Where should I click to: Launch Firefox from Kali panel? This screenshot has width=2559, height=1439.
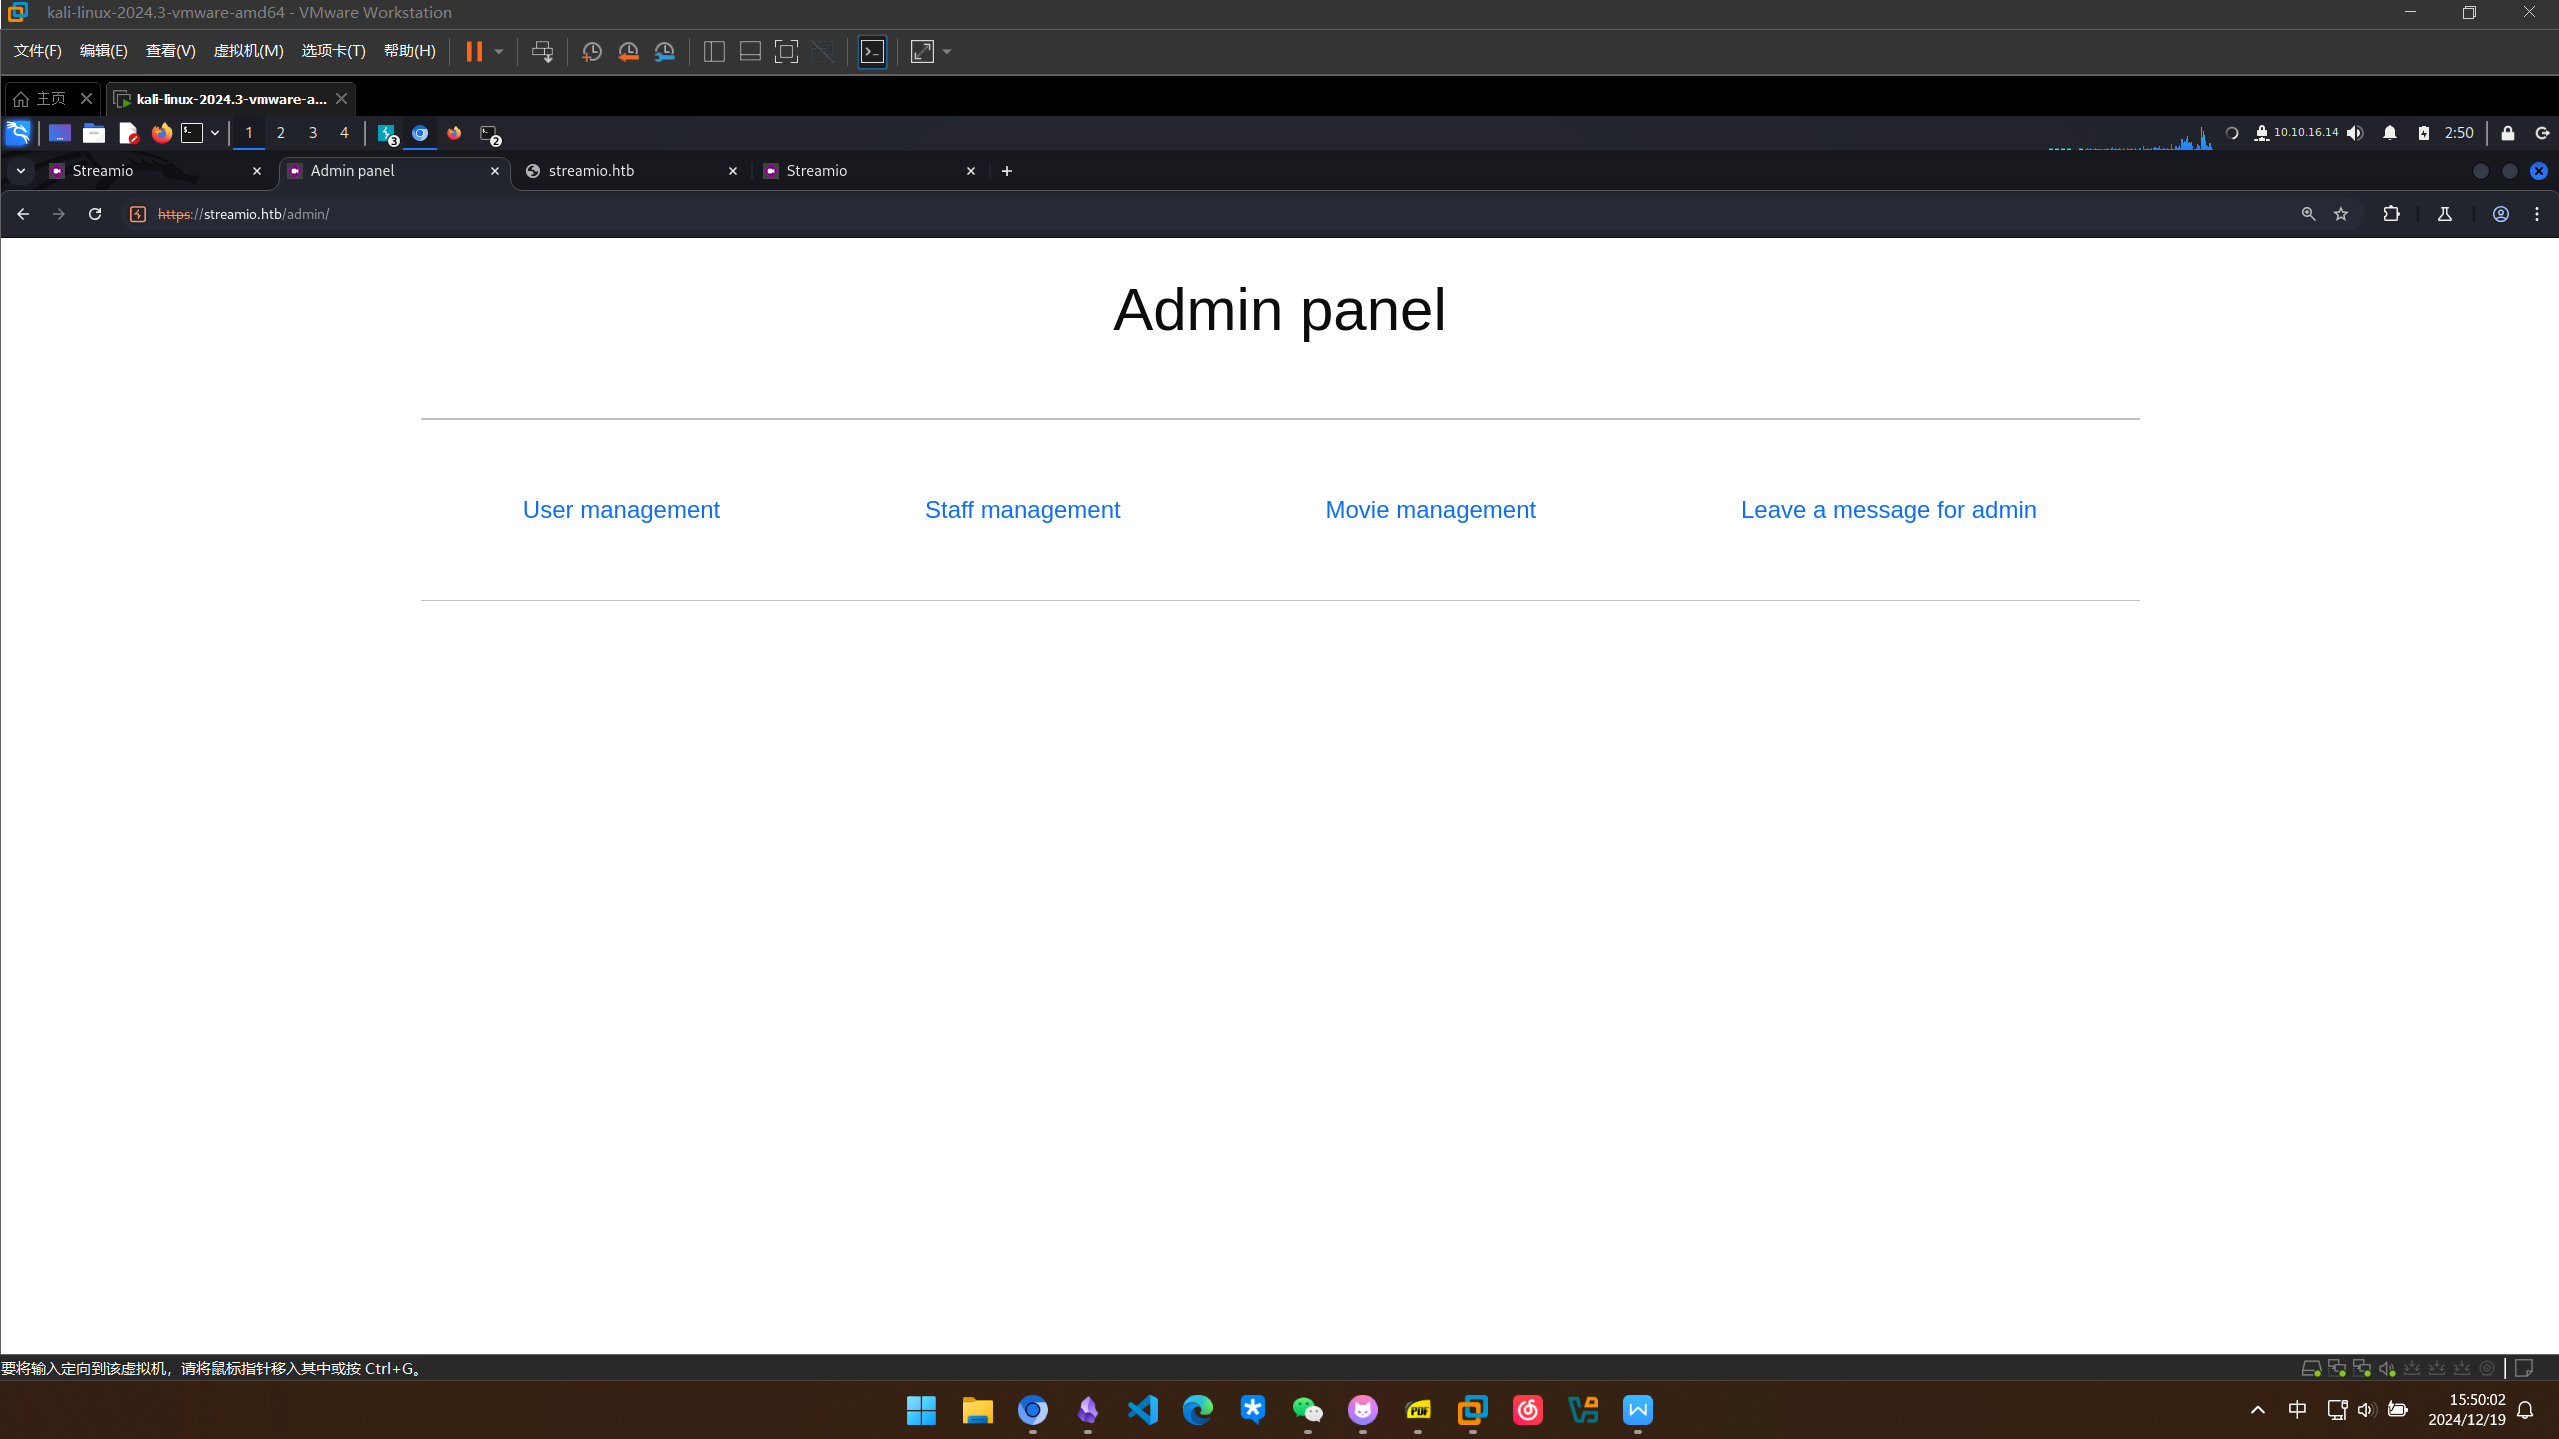161,133
